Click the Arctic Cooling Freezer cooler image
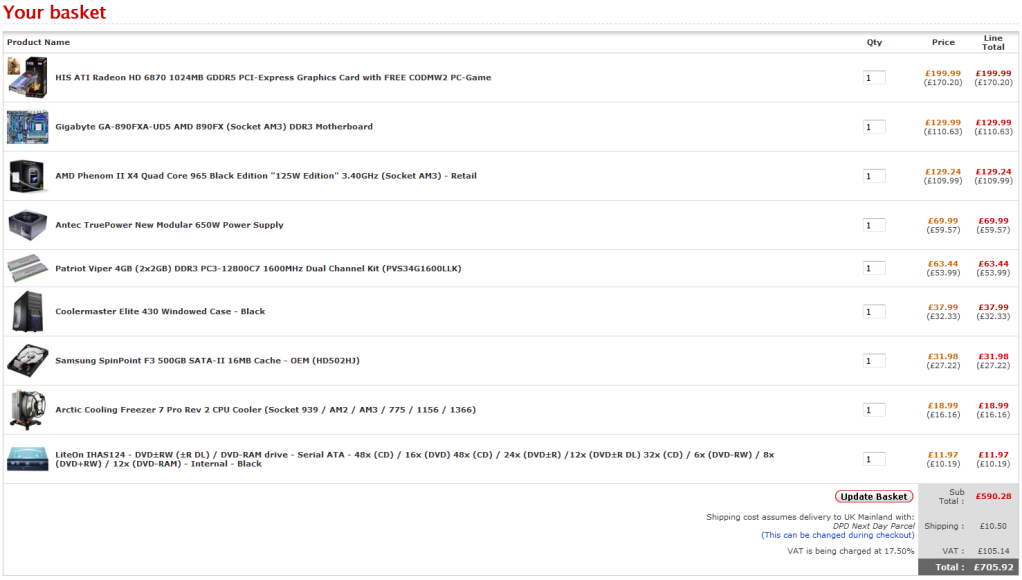Image resolution: width=1022 pixels, height=580 pixels. (27, 409)
